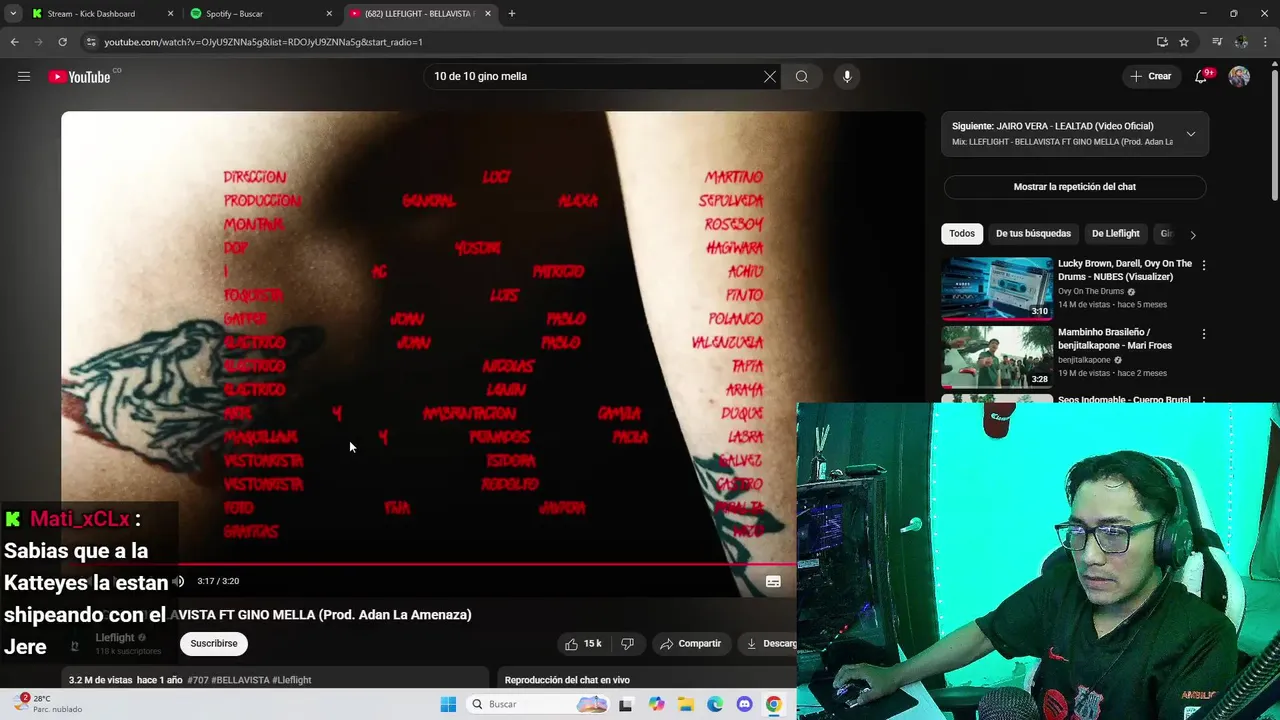
Task: Open Ovy On The Drums channel
Action: [x=1091, y=292]
